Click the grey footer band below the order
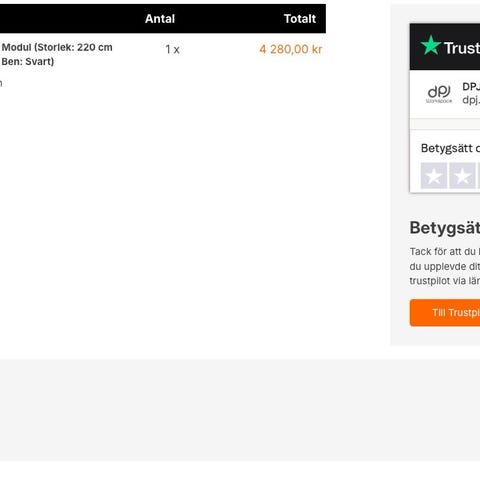 pyautogui.click(x=240, y=410)
